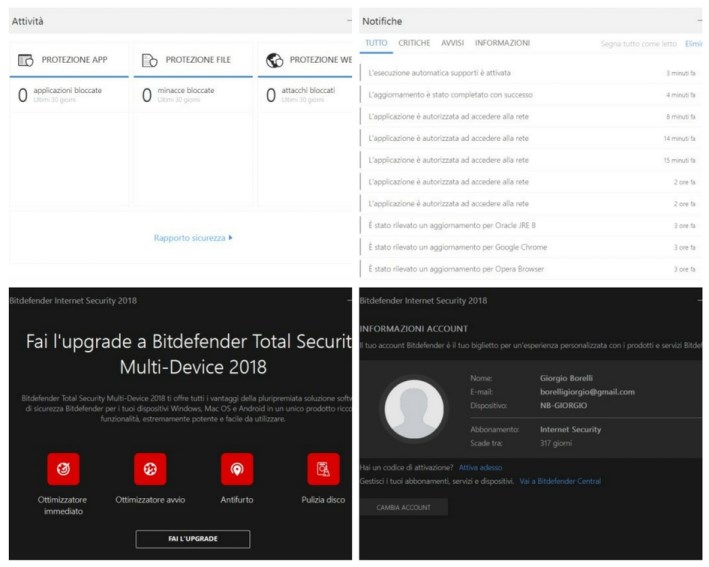Click the Attività panel header
Image resolution: width=709 pixels, height=567 pixels.
180,21
